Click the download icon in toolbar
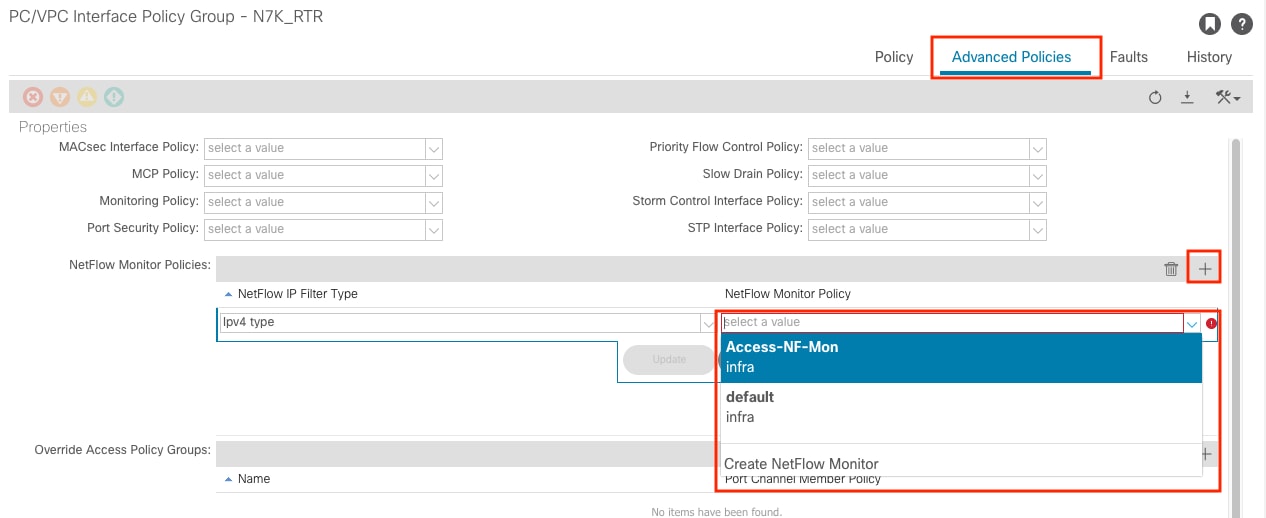Image resolution: width=1266 pixels, height=518 pixels. [x=1188, y=97]
